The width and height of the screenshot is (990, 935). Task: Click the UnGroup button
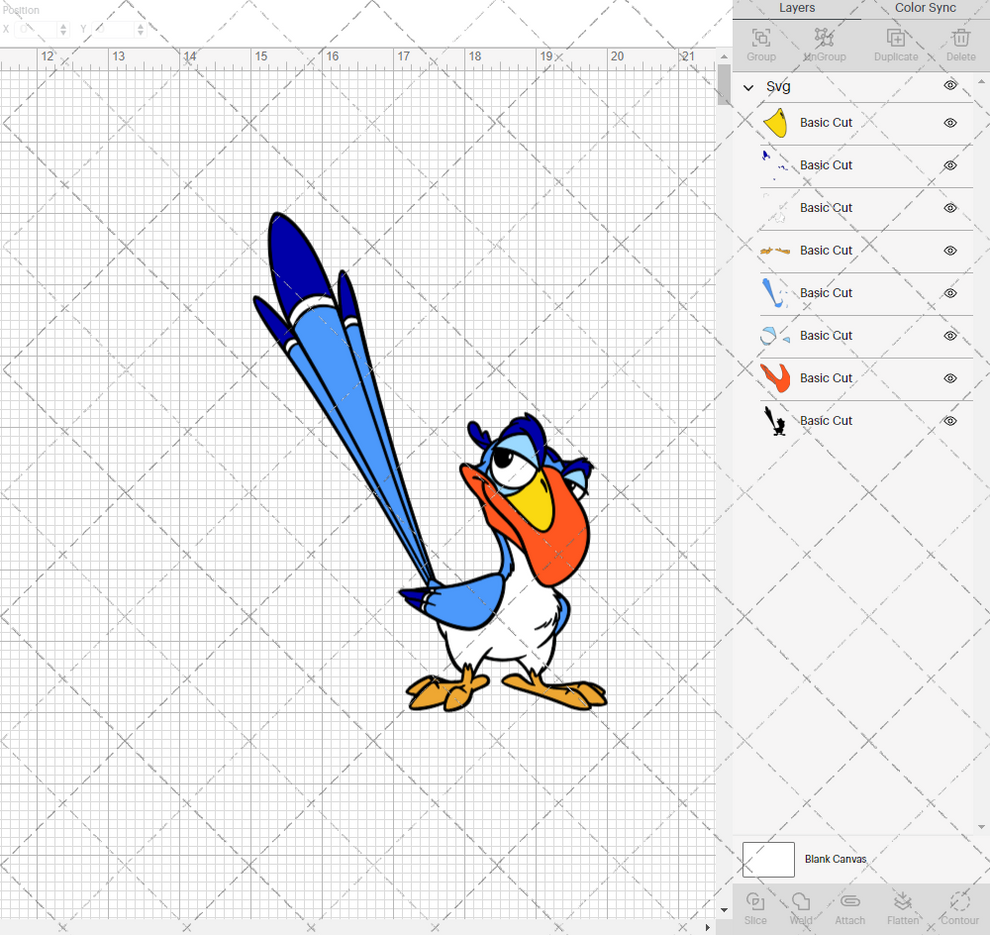(x=824, y=44)
